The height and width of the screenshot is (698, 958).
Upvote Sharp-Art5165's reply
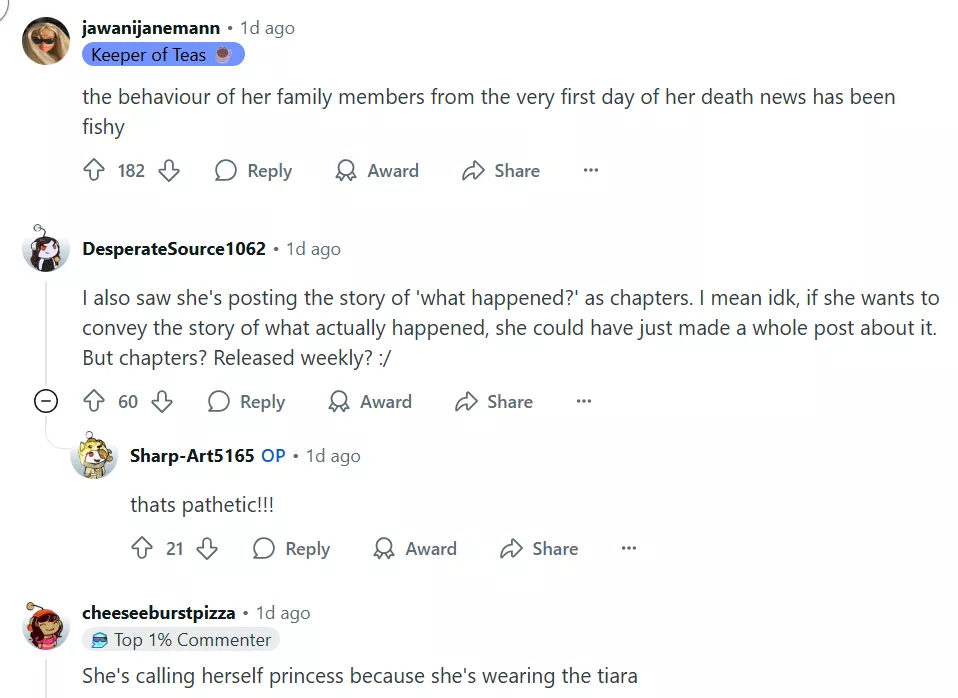(142, 549)
